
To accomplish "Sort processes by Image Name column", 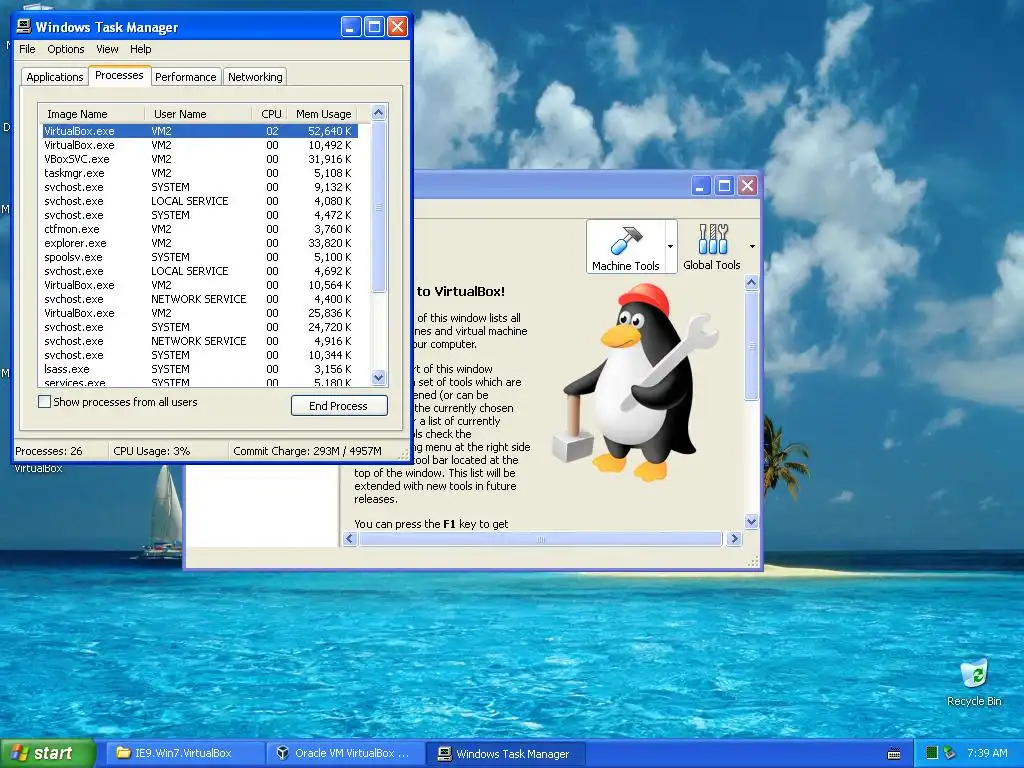I will [x=91, y=114].
